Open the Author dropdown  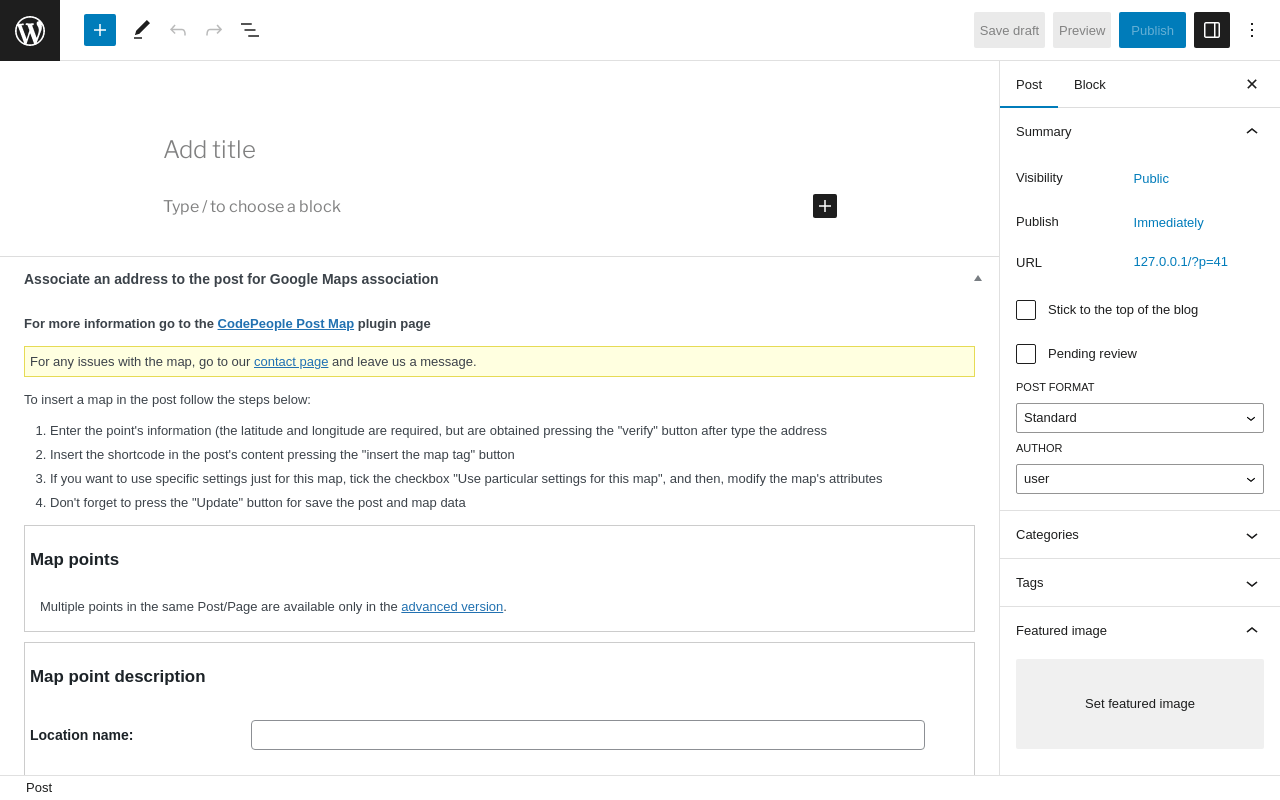click(x=1140, y=479)
